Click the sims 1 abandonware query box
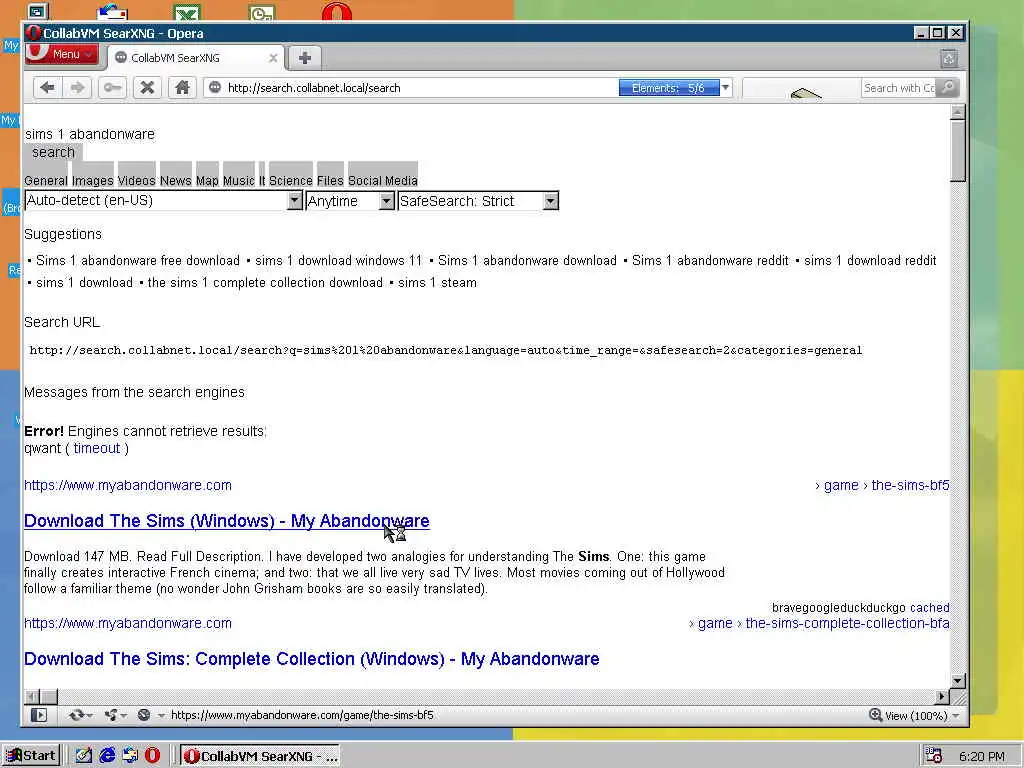 (89, 135)
